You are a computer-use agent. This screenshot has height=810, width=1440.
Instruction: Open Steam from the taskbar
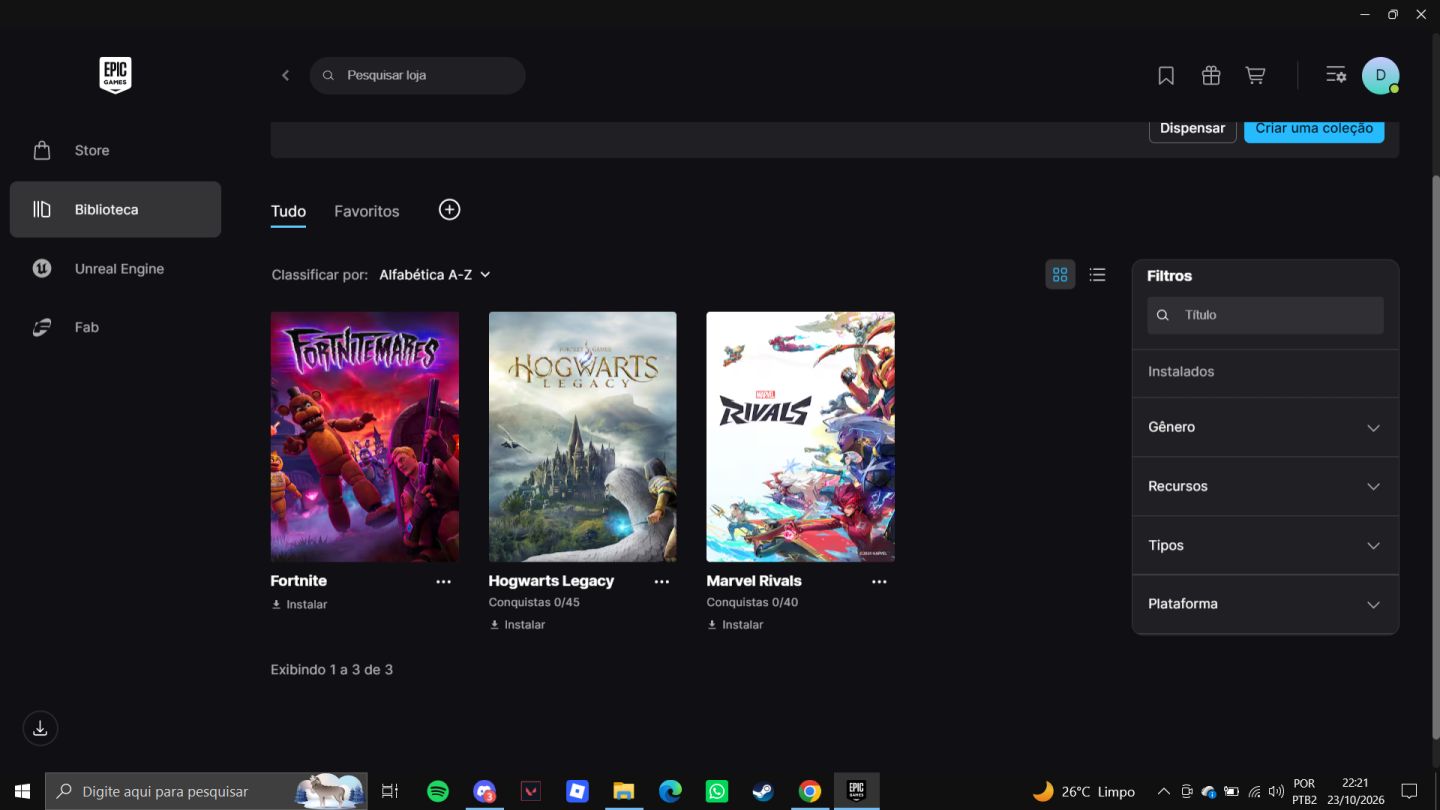point(763,791)
